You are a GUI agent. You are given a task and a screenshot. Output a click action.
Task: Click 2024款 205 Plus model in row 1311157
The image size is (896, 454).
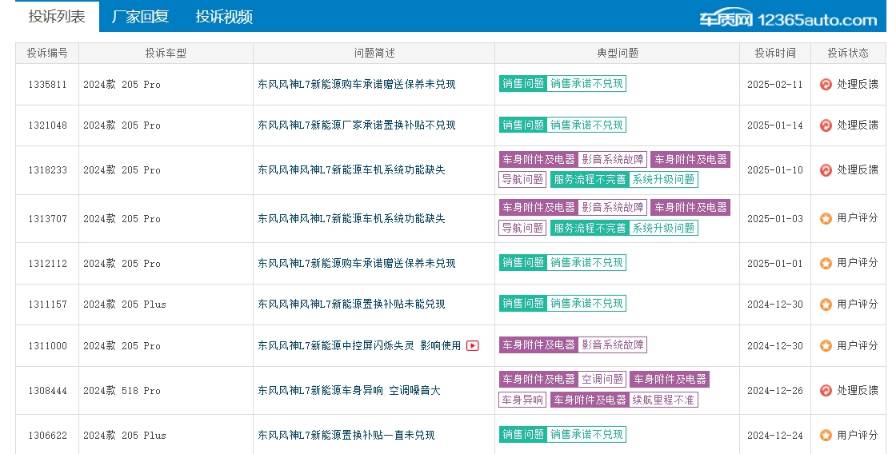[124, 304]
